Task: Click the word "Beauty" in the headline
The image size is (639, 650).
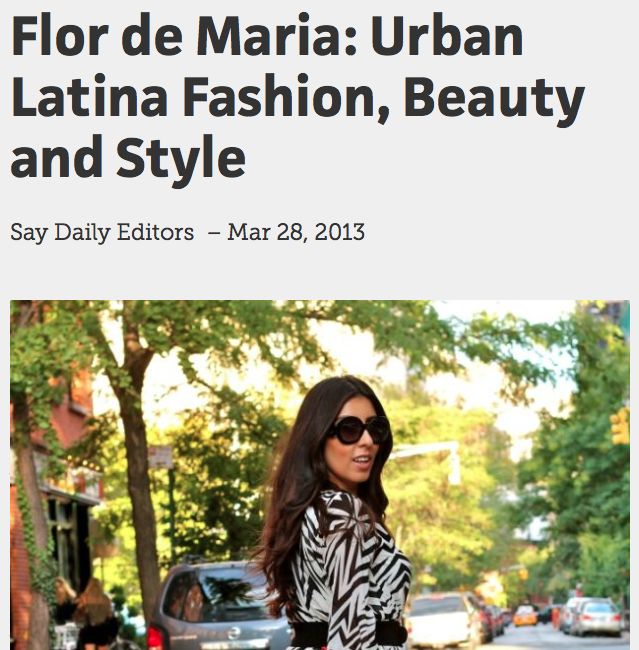Action: point(494,99)
